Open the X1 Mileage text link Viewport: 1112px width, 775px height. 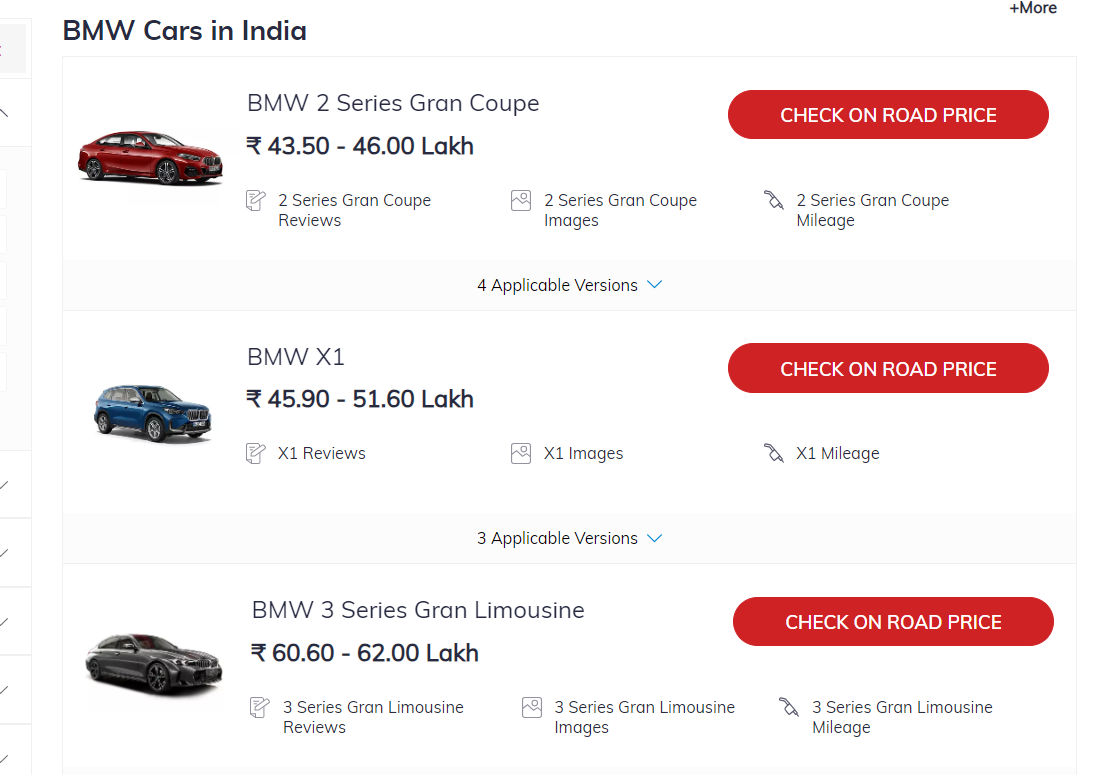837,453
